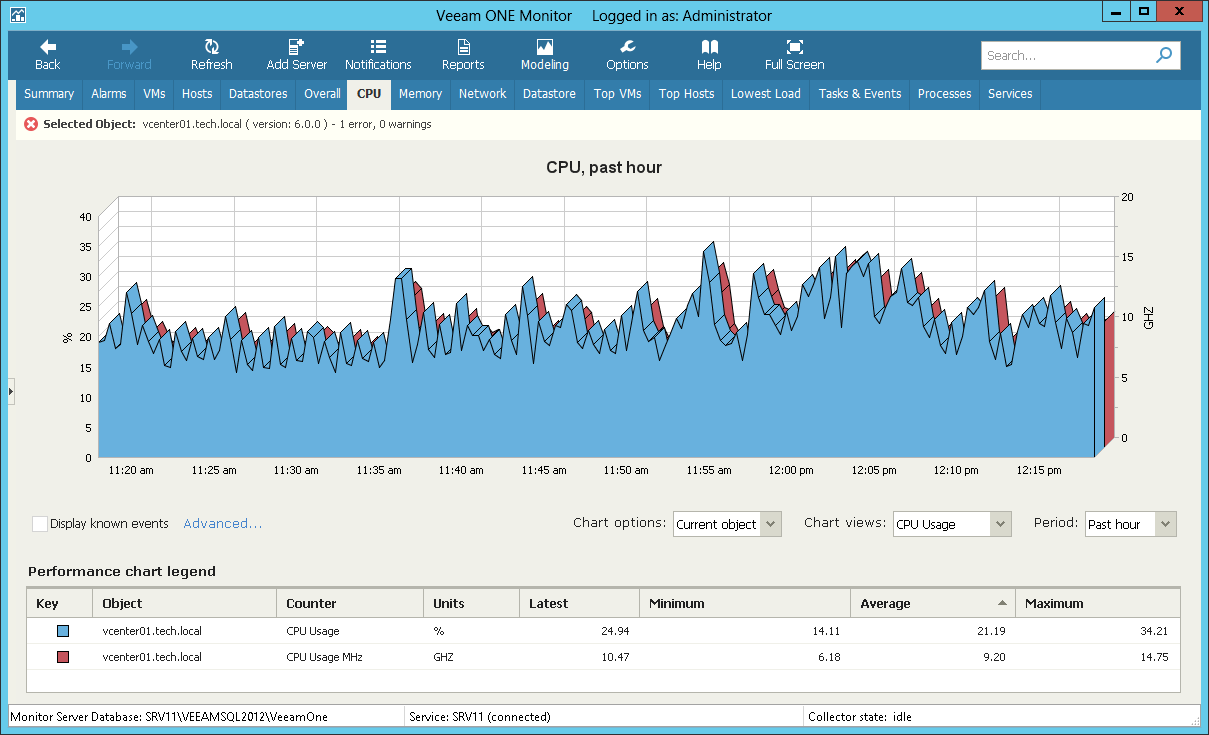The image size is (1209, 735).
Task: Refresh the monitor view
Action: (x=211, y=55)
